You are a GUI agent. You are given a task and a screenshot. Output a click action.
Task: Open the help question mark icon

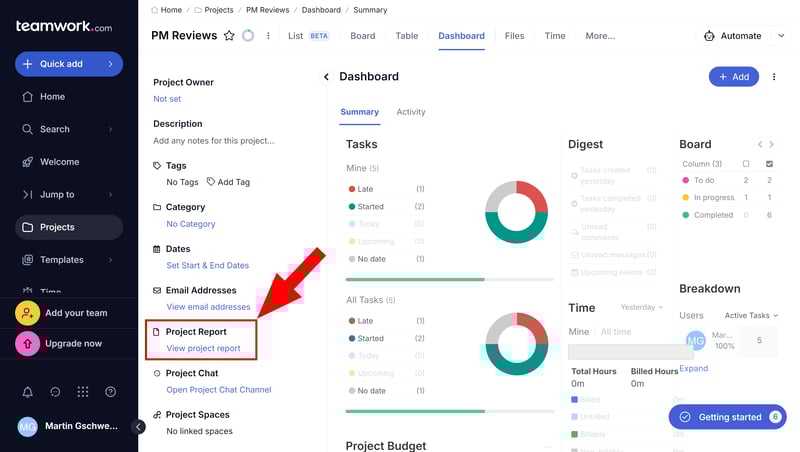click(x=110, y=392)
